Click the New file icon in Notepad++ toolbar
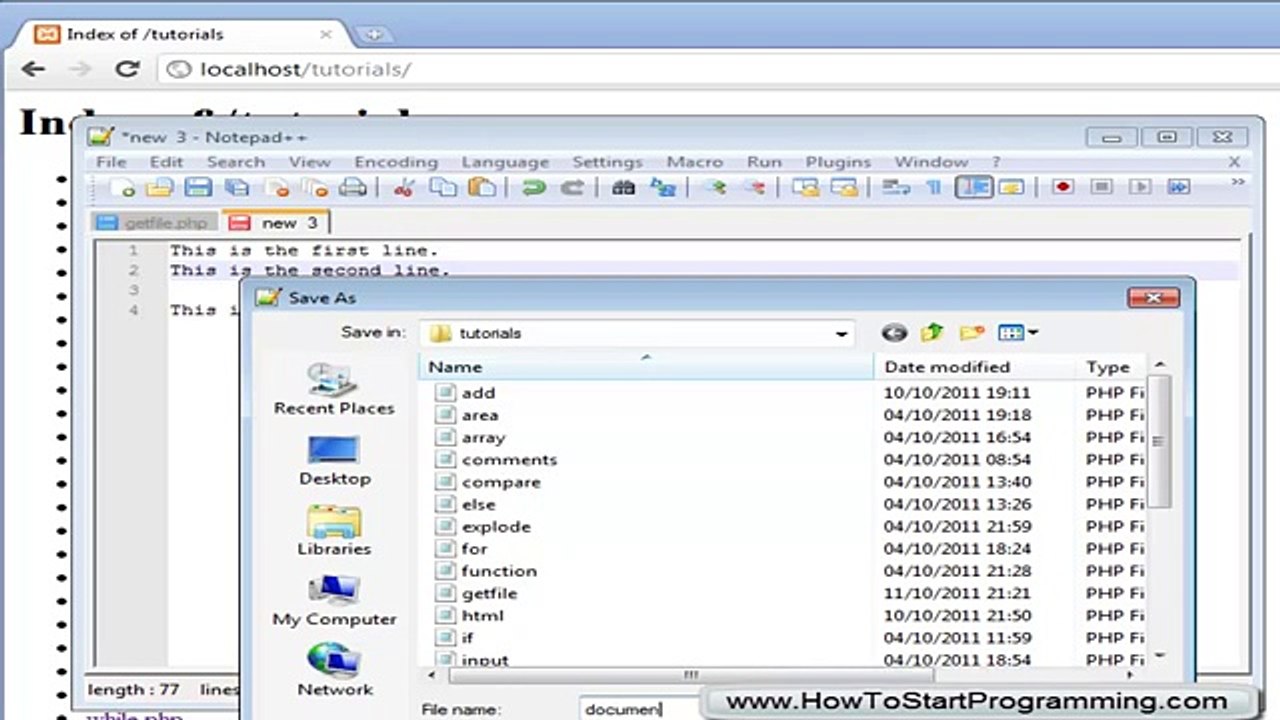Viewport: 1280px width, 720px height. point(122,187)
